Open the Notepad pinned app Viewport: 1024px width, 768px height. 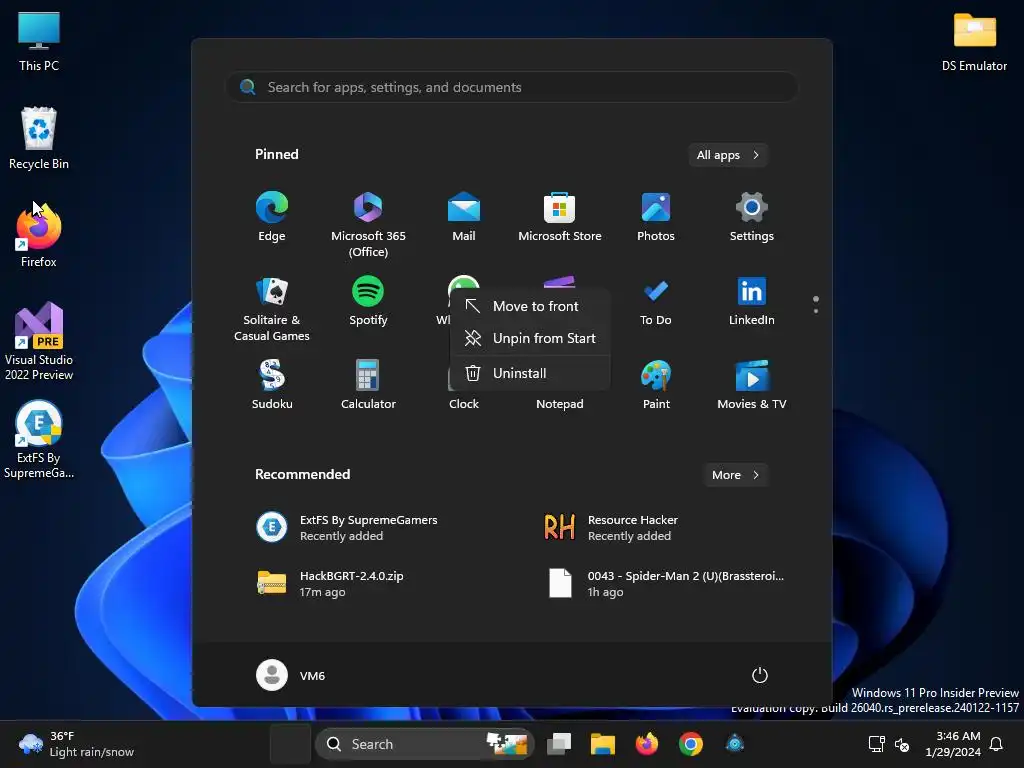pos(560,404)
